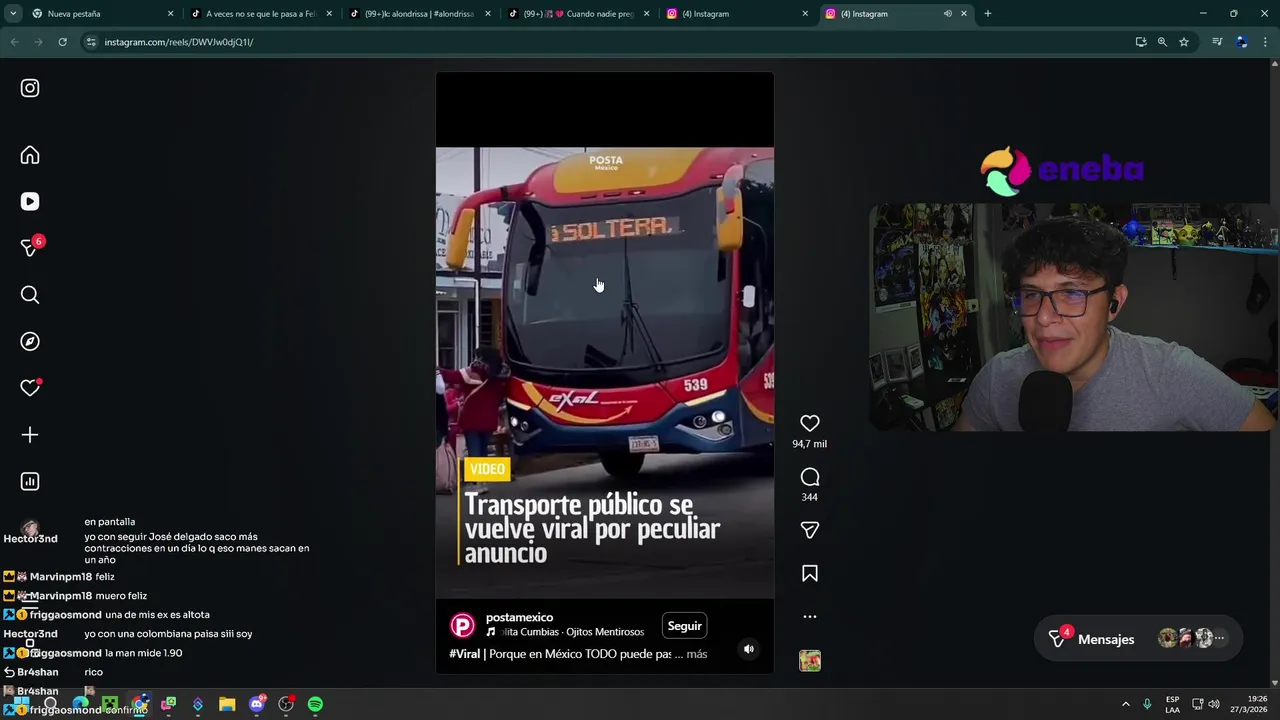This screenshot has height=720, width=1280.
Task: Click the #Viral hashtag
Action: point(465,654)
